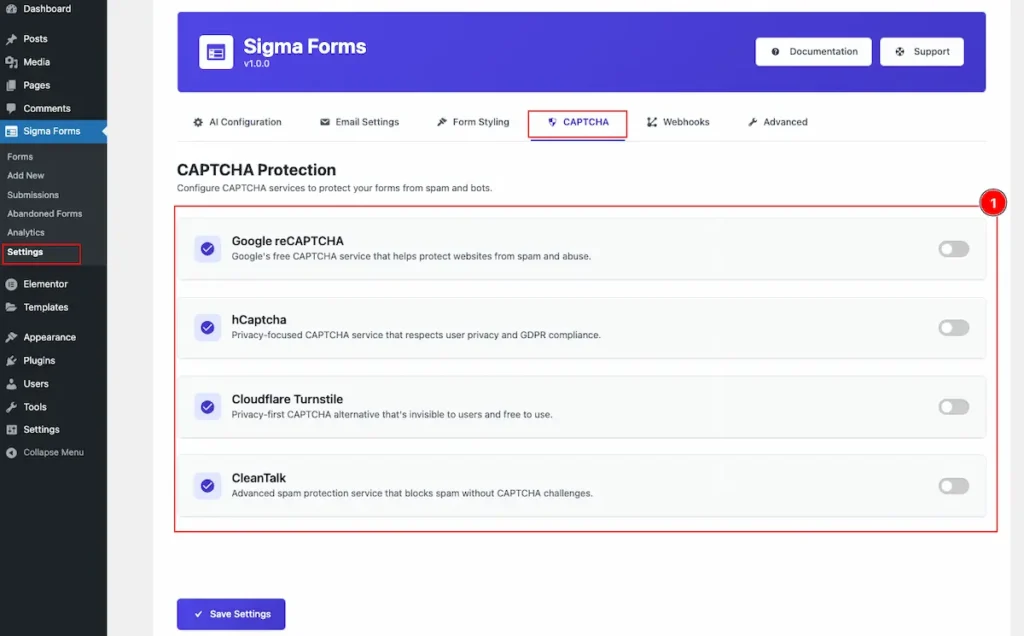Click the hCaptcha title text
Image resolution: width=1024 pixels, height=636 pixels.
259,320
